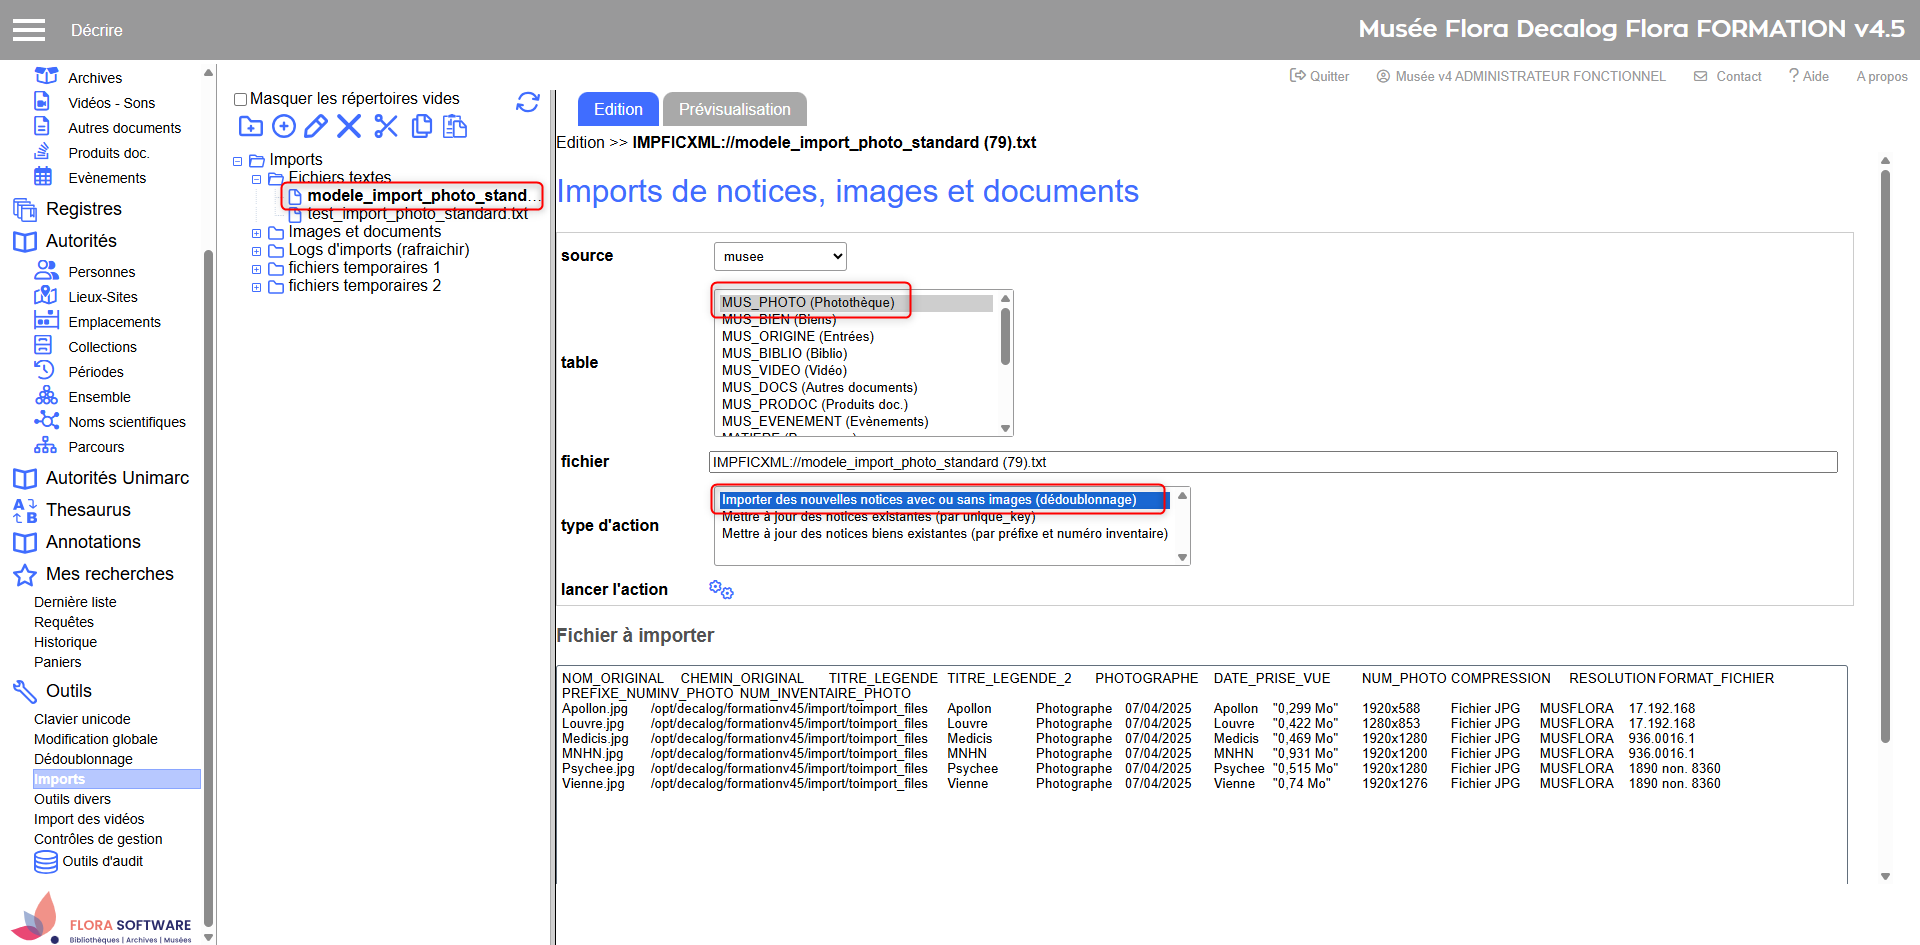
Task: Select the Edition tab
Action: 618,109
